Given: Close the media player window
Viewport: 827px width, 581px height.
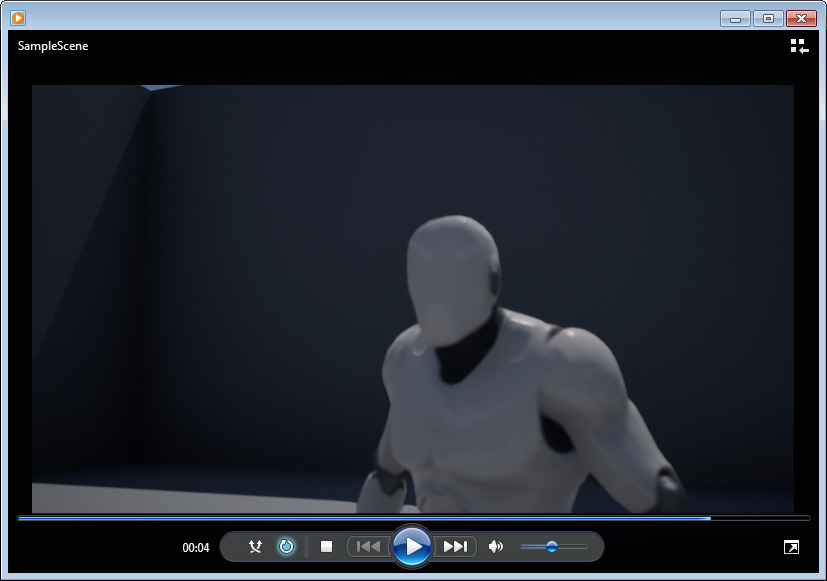Looking at the screenshot, I should (801, 19).
